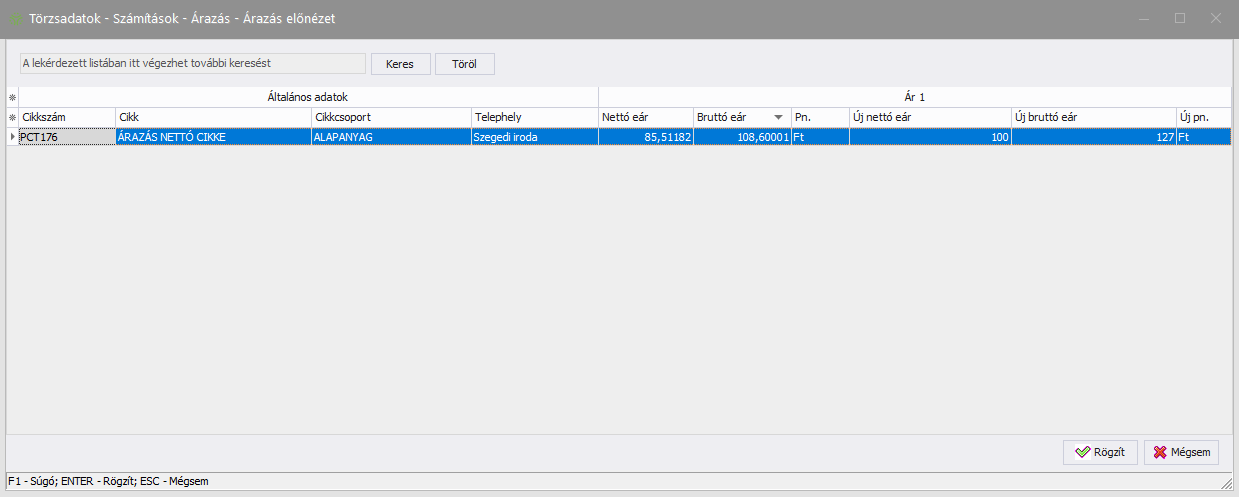Open the column chooser icon beside Cikkszám
This screenshot has height=497, width=1239.
tap(13, 117)
